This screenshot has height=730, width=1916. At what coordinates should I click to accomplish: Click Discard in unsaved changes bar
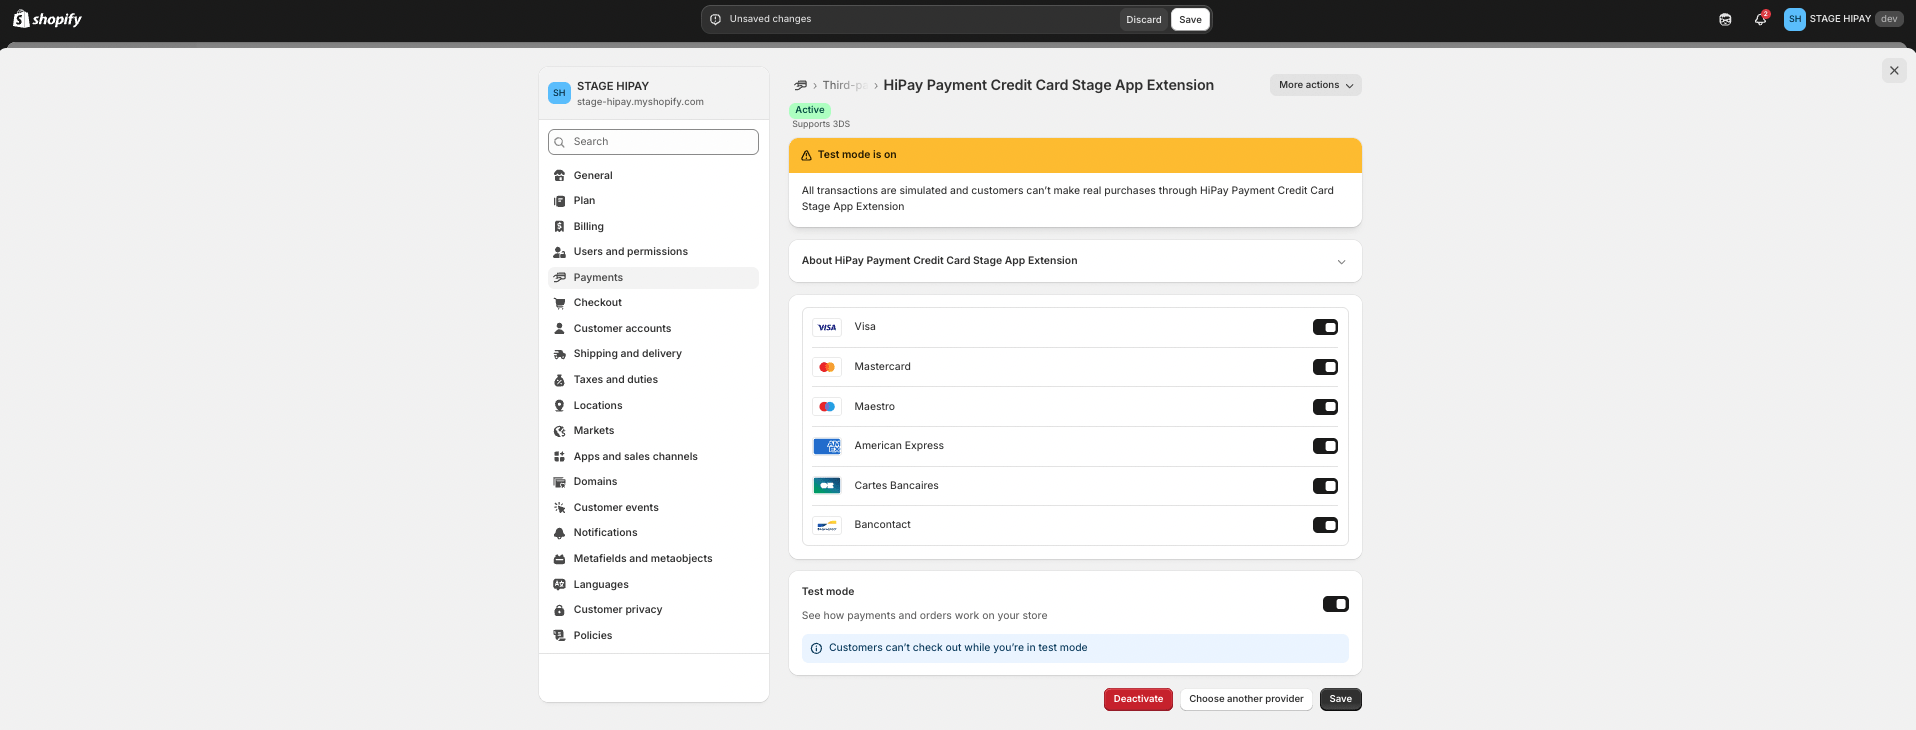pos(1144,19)
